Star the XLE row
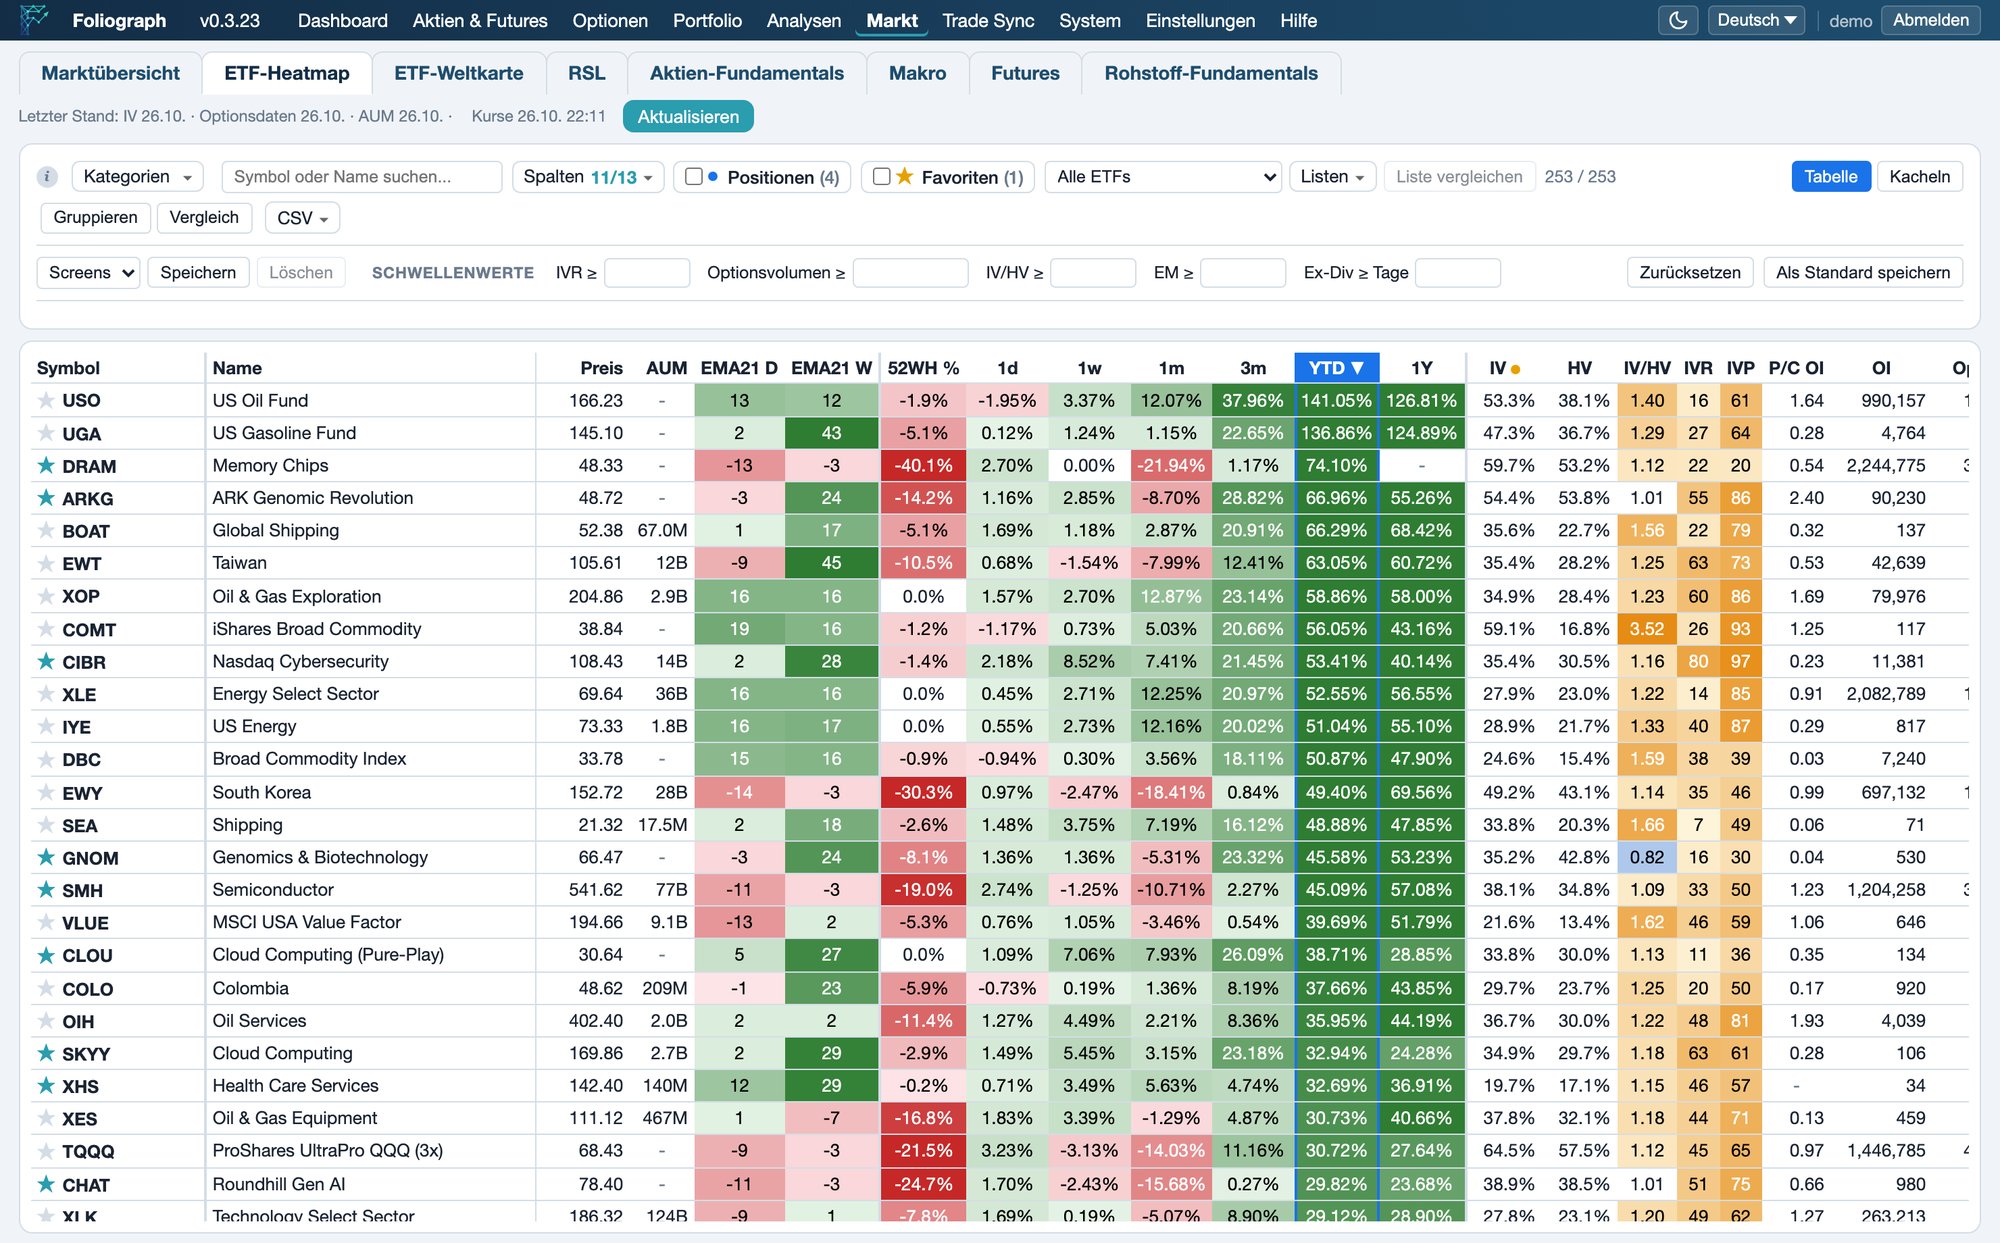 coord(46,694)
